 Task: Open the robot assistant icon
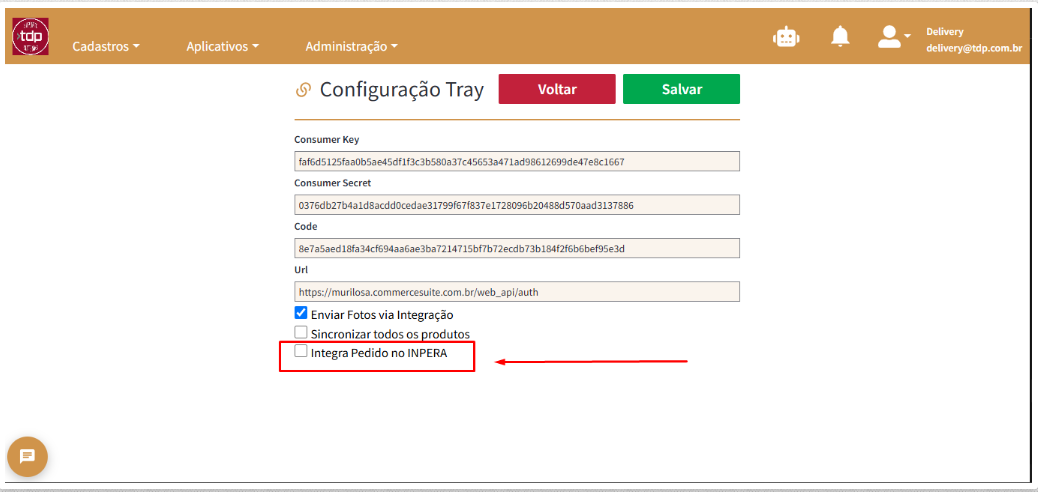tap(786, 37)
